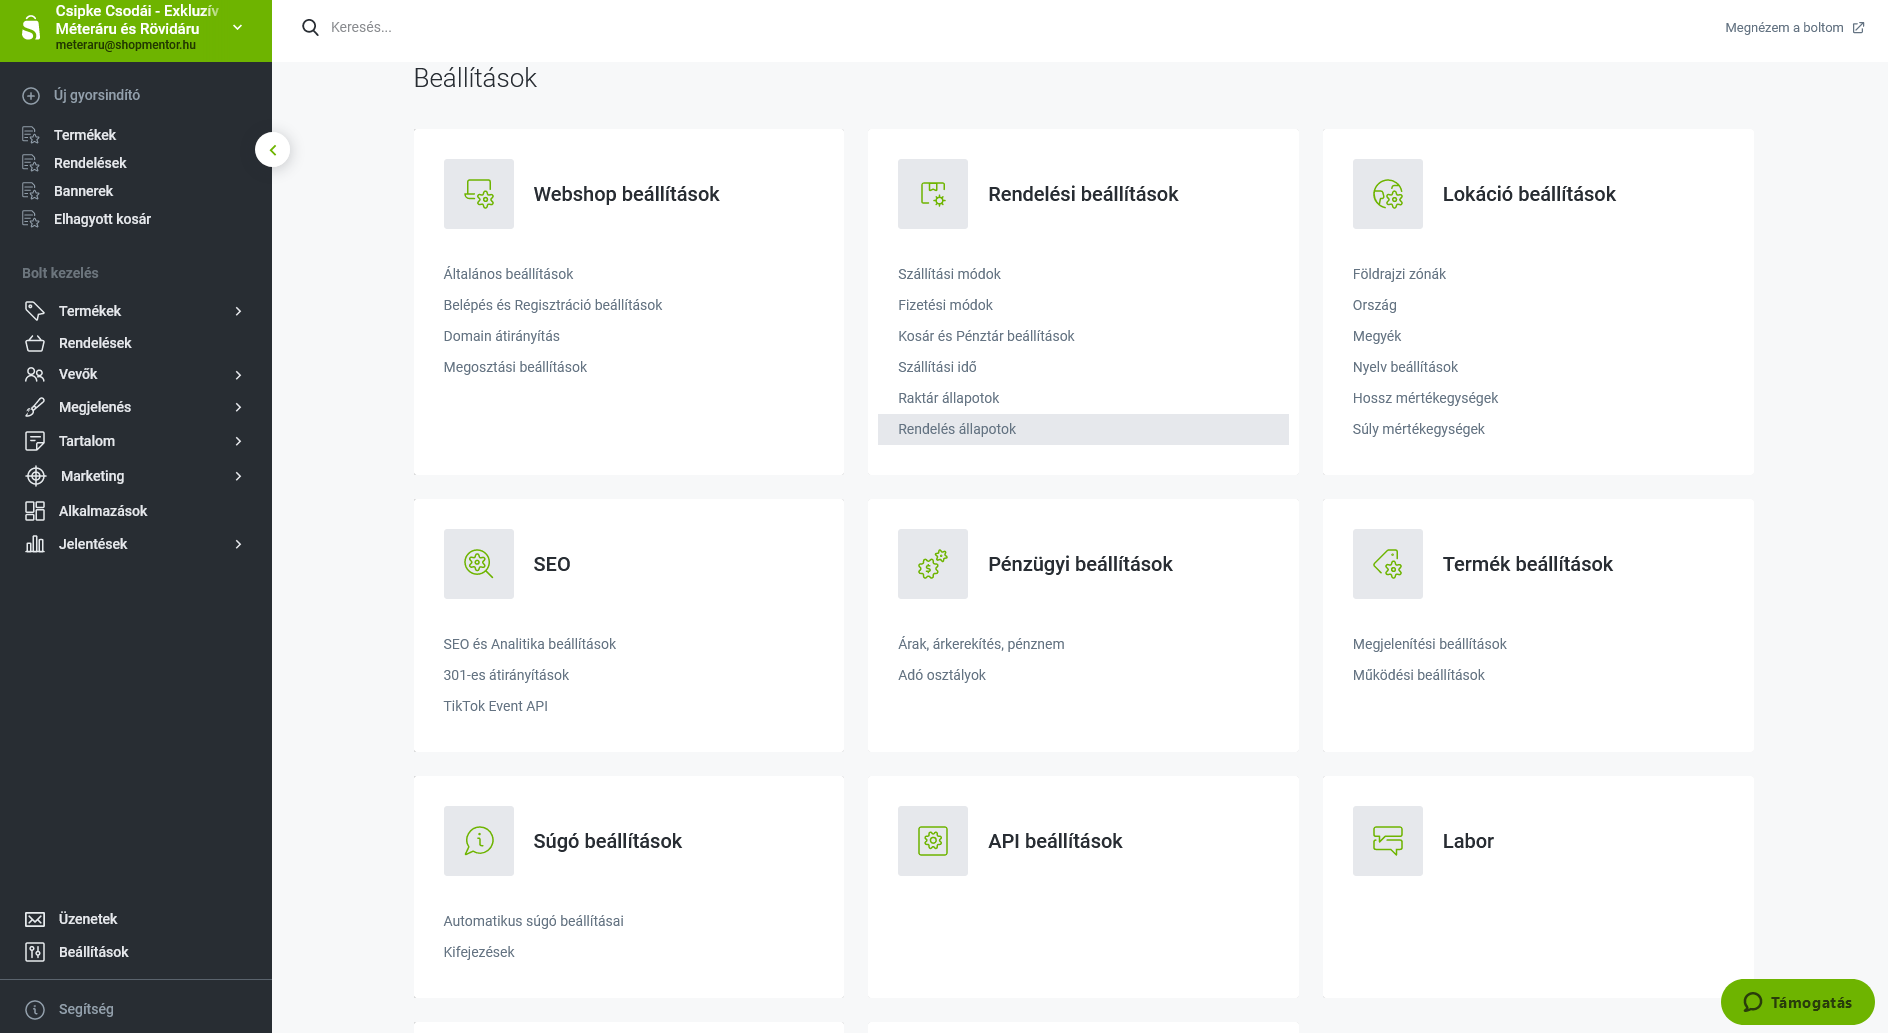The image size is (1888, 1033).
Task: Click the API beállítások gear icon
Action: (x=932, y=841)
